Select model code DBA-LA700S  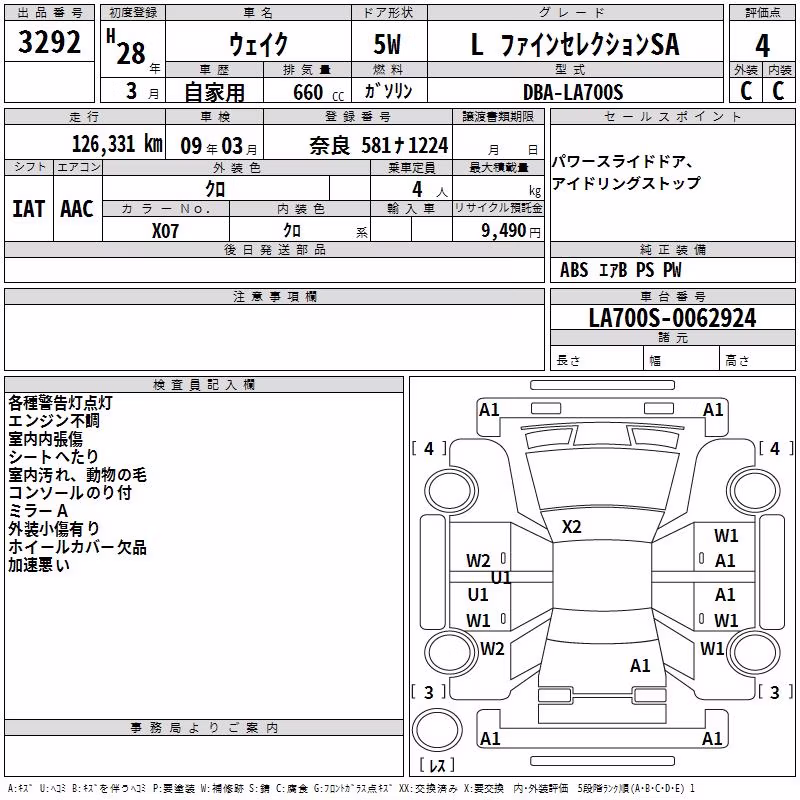point(573,92)
